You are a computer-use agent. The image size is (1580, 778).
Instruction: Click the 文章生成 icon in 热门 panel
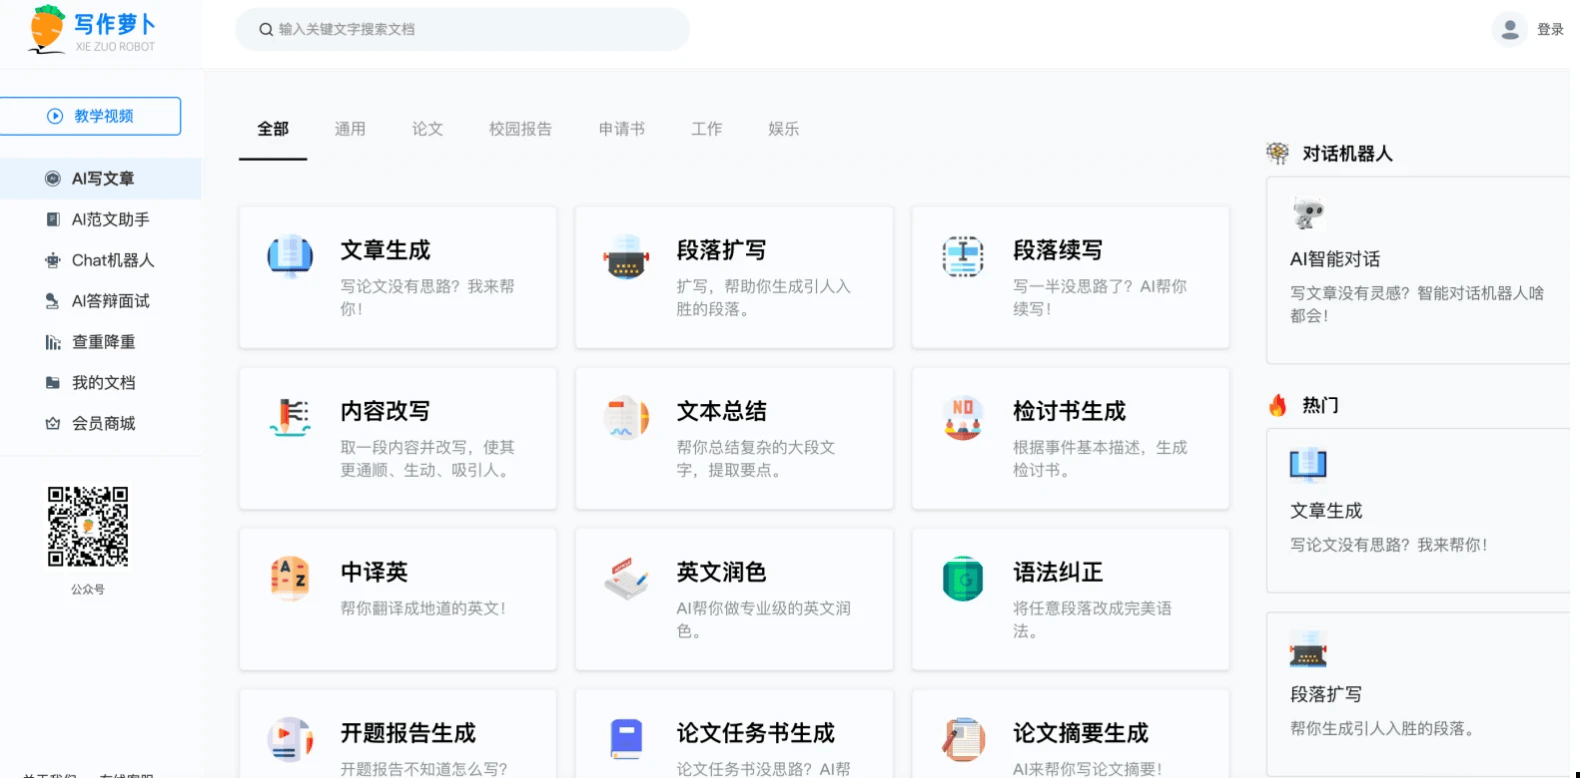coord(1308,464)
